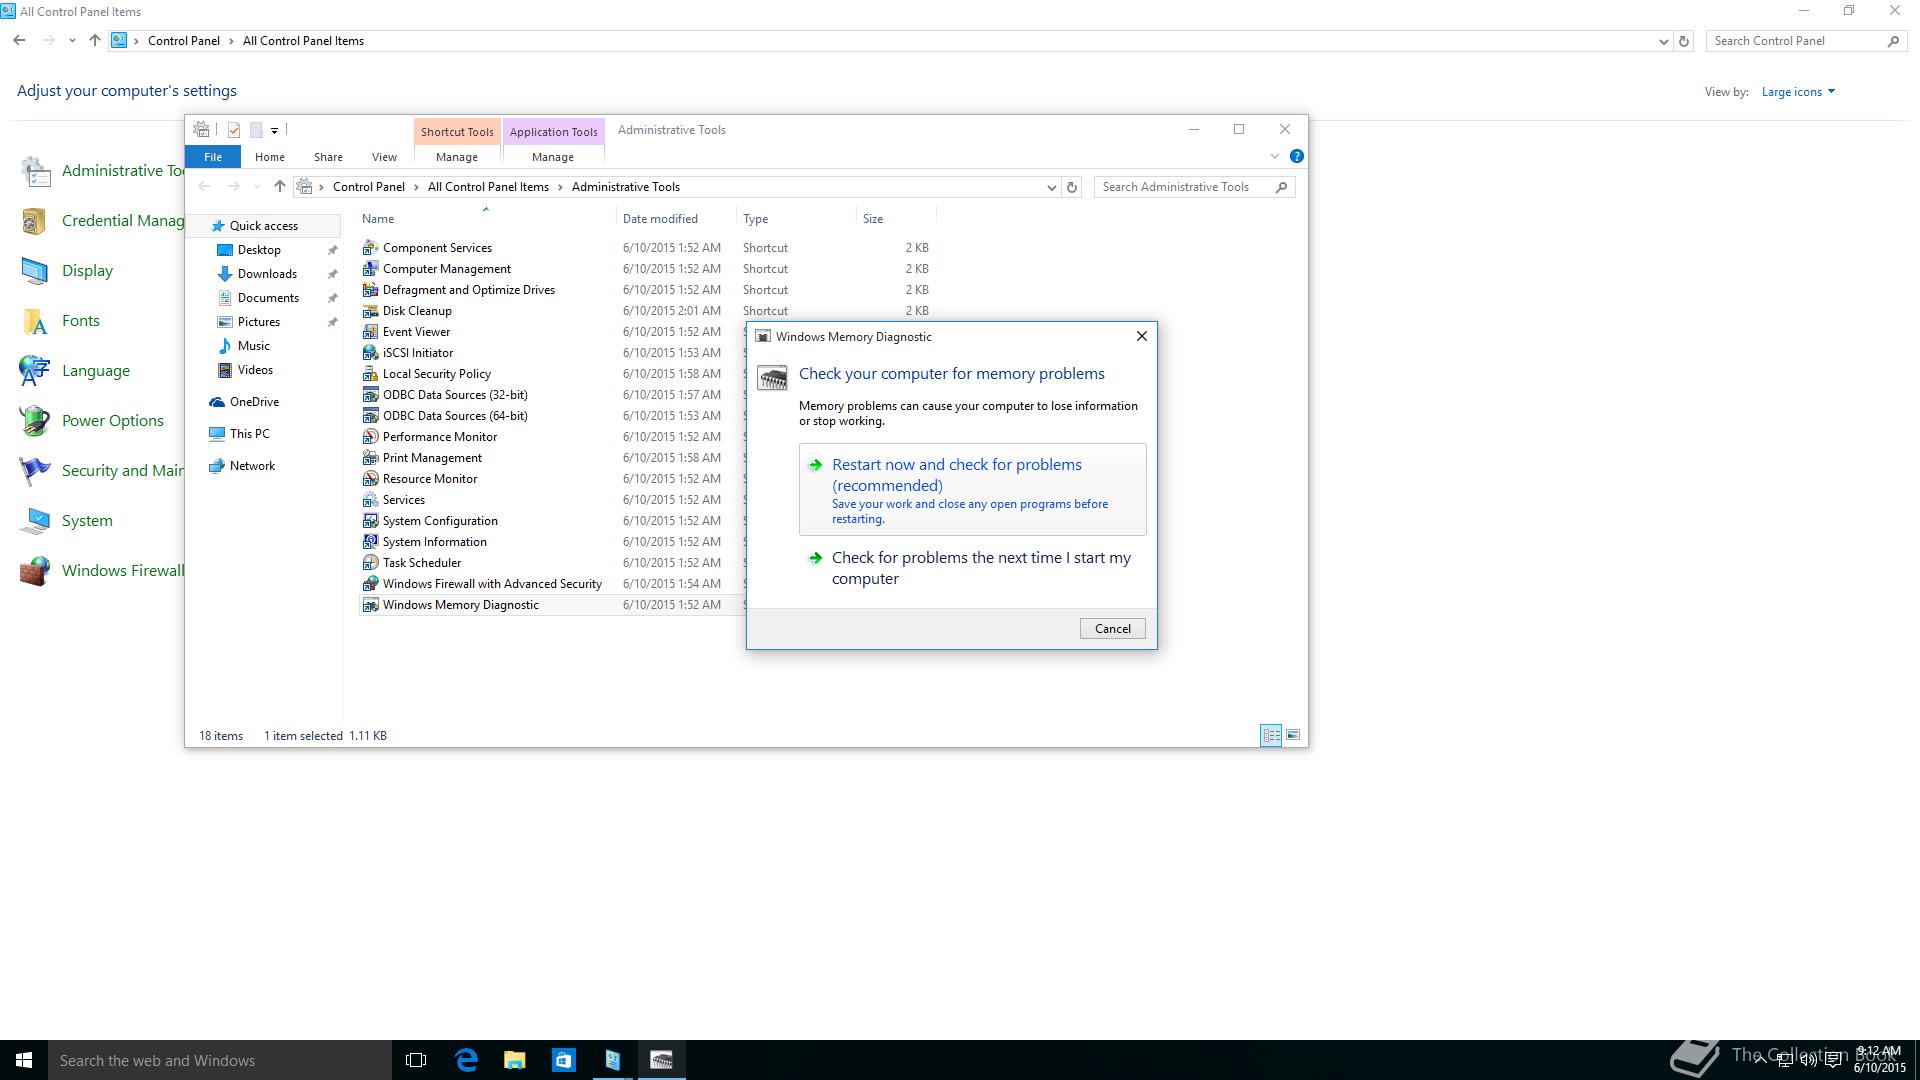Expand the ribbon using the chevron
Viewport: 1920px width, 1080px height.
click(1274, 156)
